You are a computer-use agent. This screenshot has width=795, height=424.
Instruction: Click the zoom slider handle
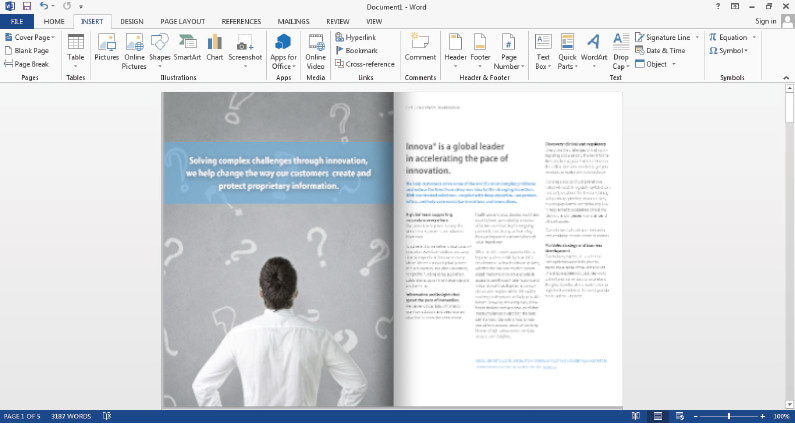[729, 416]
